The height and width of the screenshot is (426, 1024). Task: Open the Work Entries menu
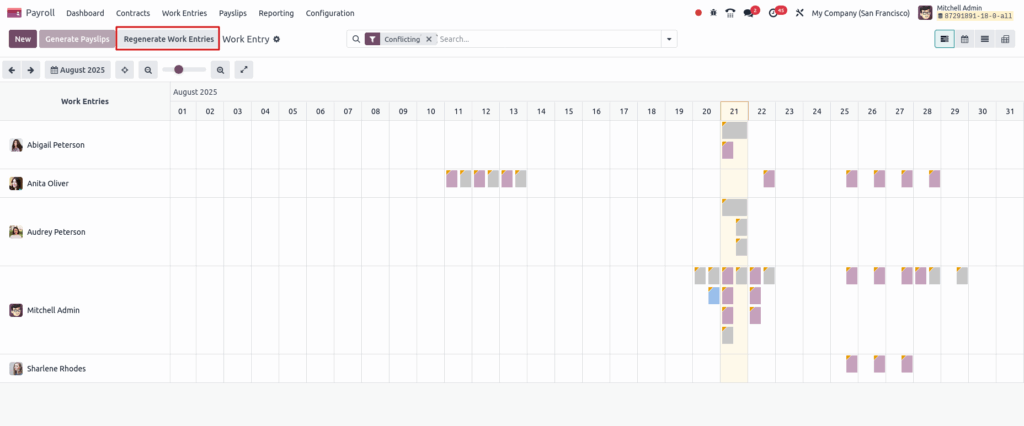[184, 13]
